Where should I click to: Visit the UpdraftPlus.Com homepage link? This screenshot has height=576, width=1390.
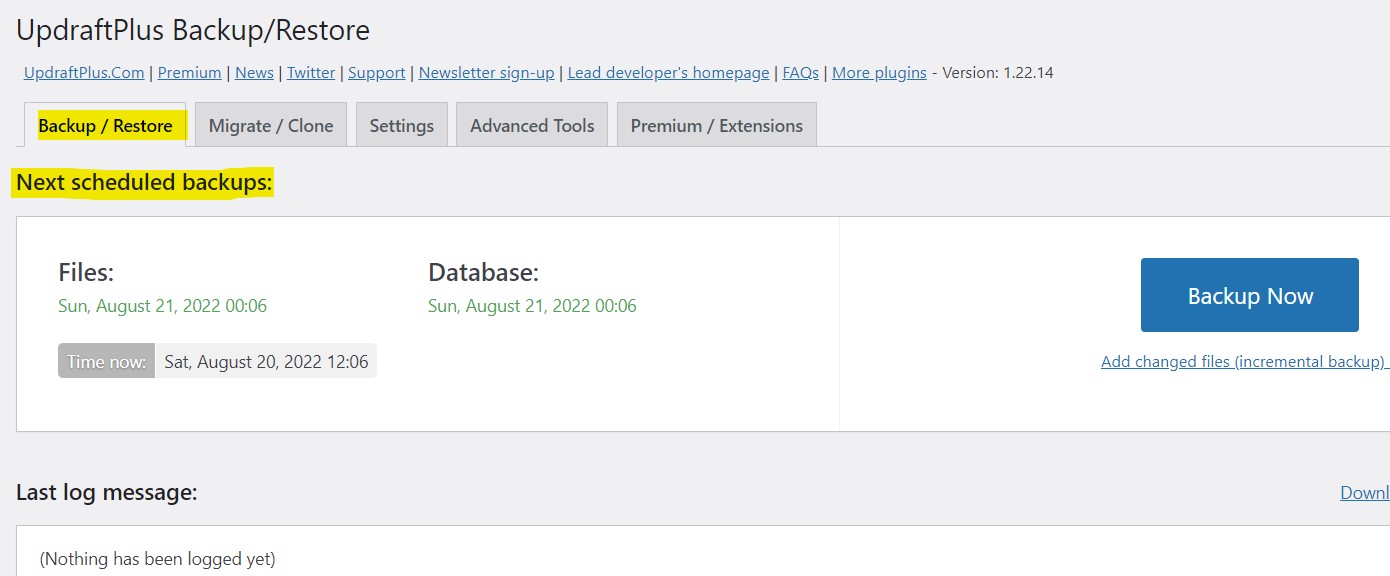[82, 72]
